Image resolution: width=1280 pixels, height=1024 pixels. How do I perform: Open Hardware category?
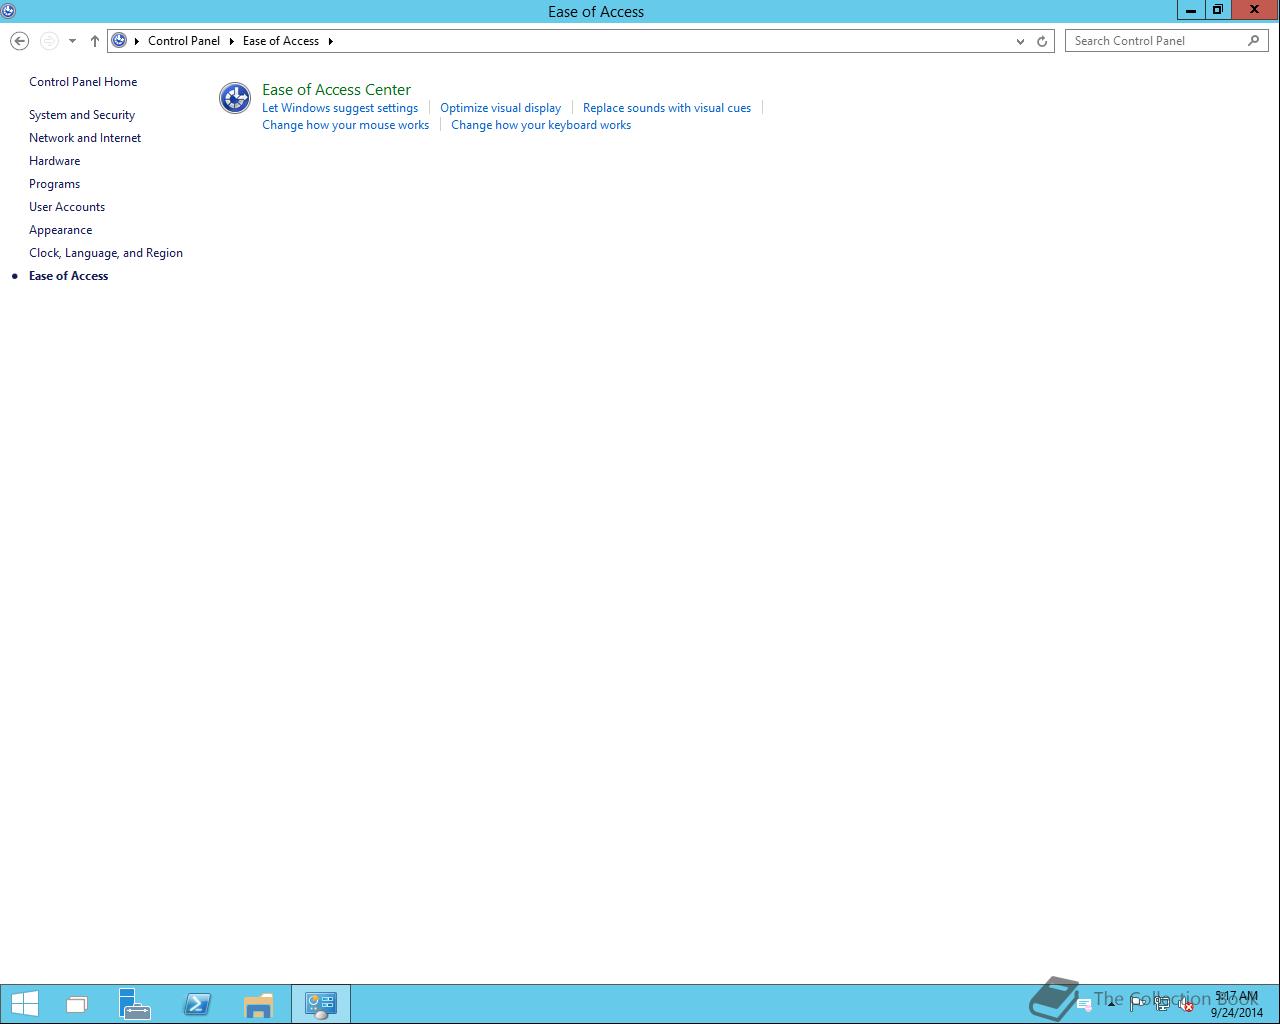(x=55, y=161)
